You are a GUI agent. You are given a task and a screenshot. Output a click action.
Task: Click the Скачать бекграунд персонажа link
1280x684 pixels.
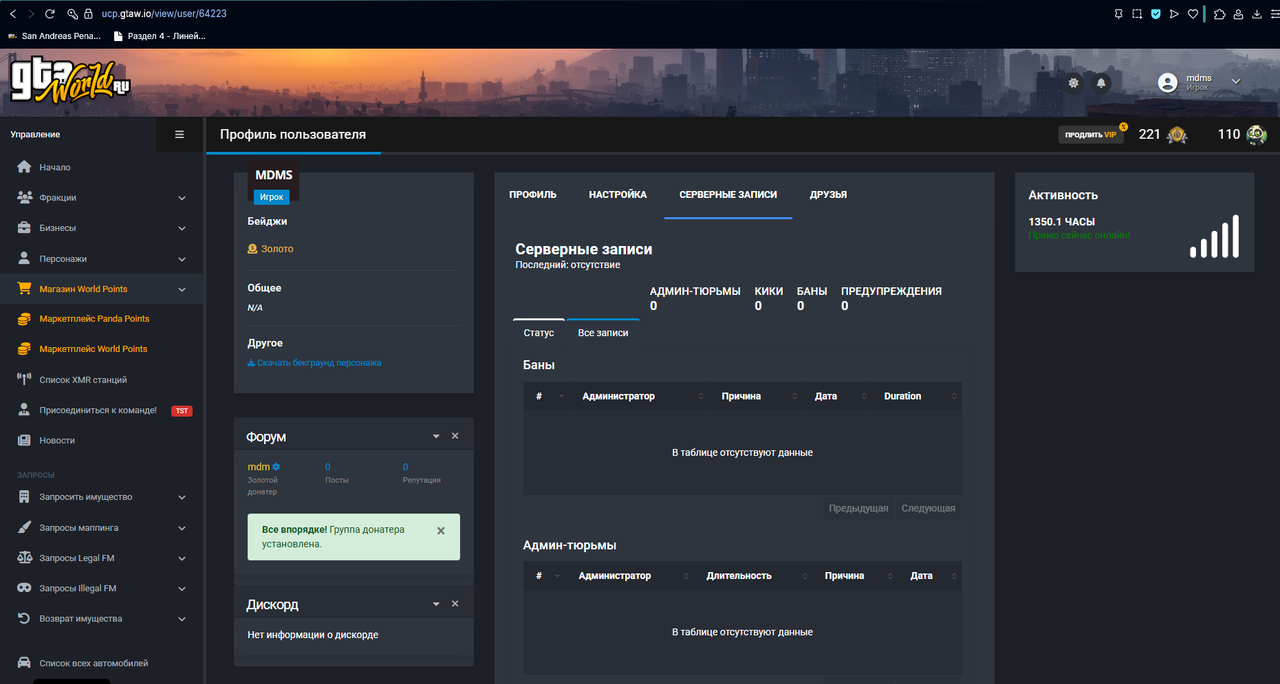[314, 363]
